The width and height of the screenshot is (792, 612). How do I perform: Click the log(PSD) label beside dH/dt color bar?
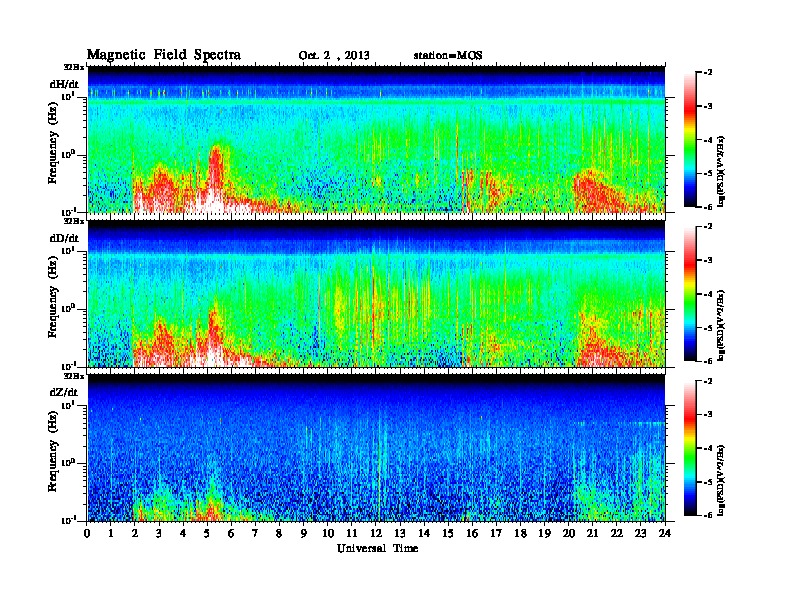coord(722,171)
